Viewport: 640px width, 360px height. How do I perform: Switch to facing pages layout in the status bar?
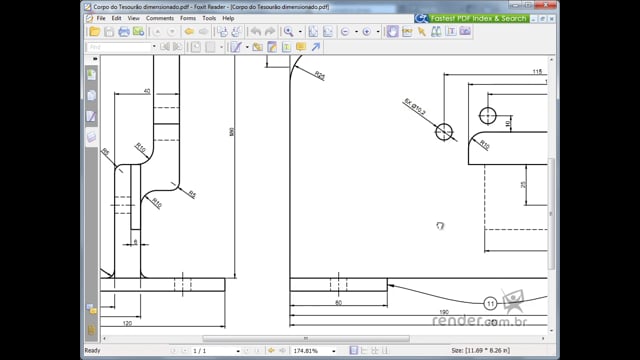tap(374, 351)
